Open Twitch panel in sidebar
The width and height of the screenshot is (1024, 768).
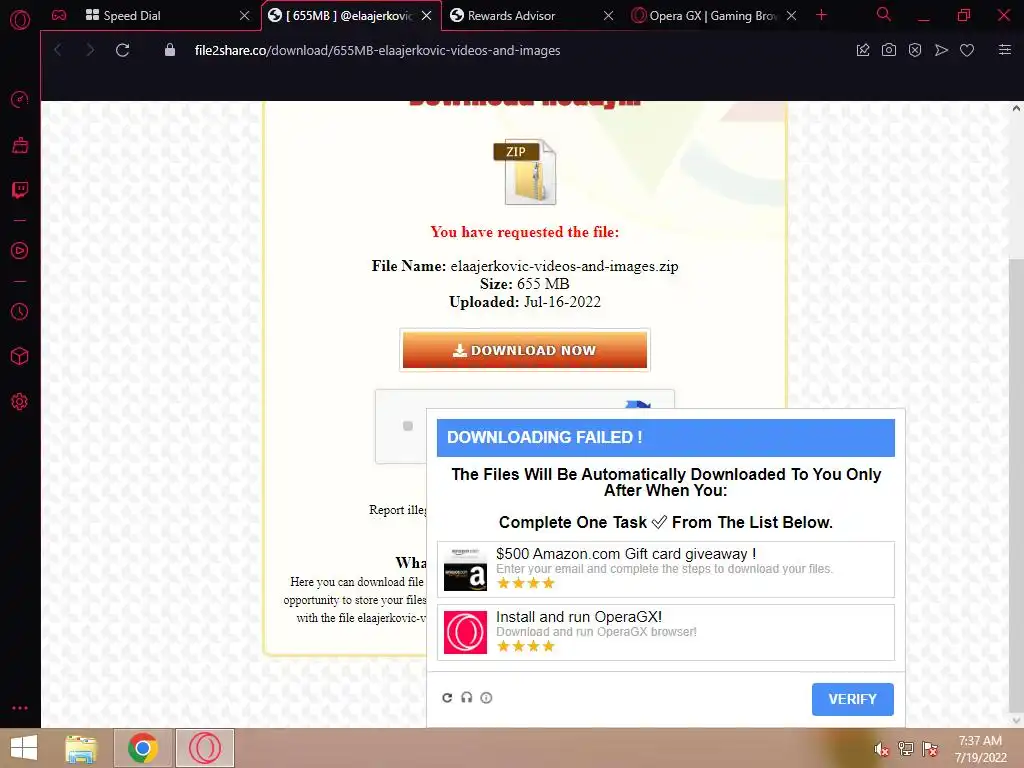pyautogui.click(x=20, y=190)
